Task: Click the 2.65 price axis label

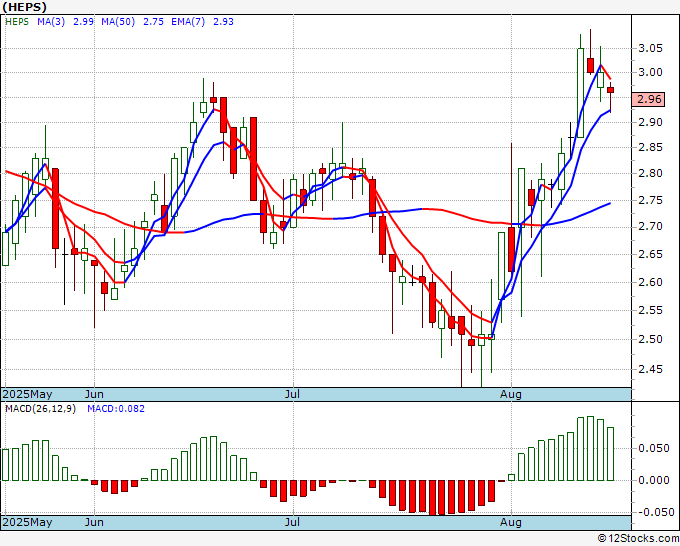Action: tap(651, 254)
